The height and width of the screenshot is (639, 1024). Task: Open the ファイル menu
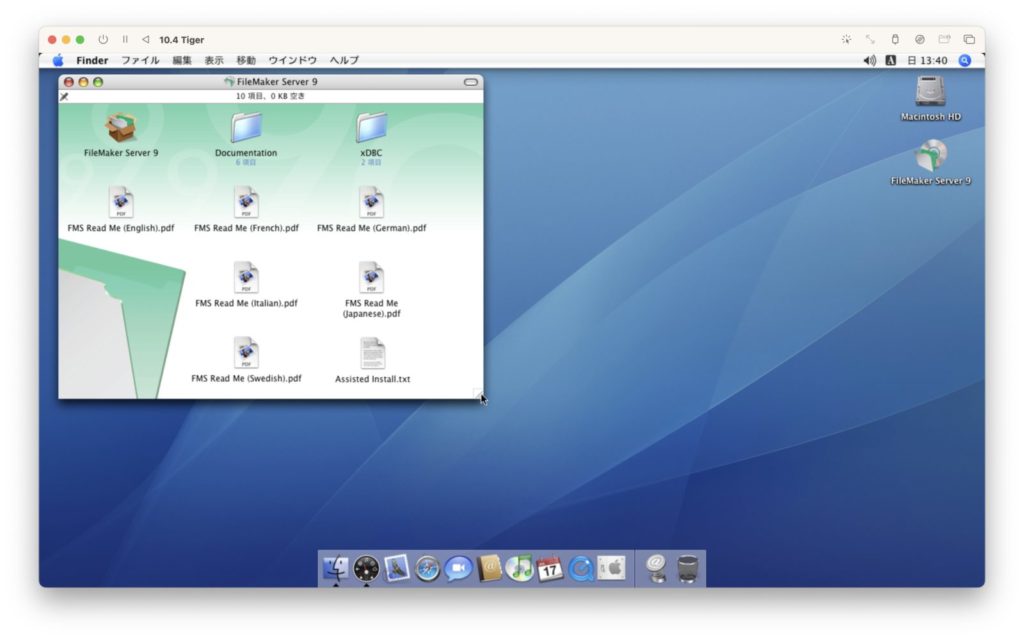pyautogui.click(x=140, y=60)
